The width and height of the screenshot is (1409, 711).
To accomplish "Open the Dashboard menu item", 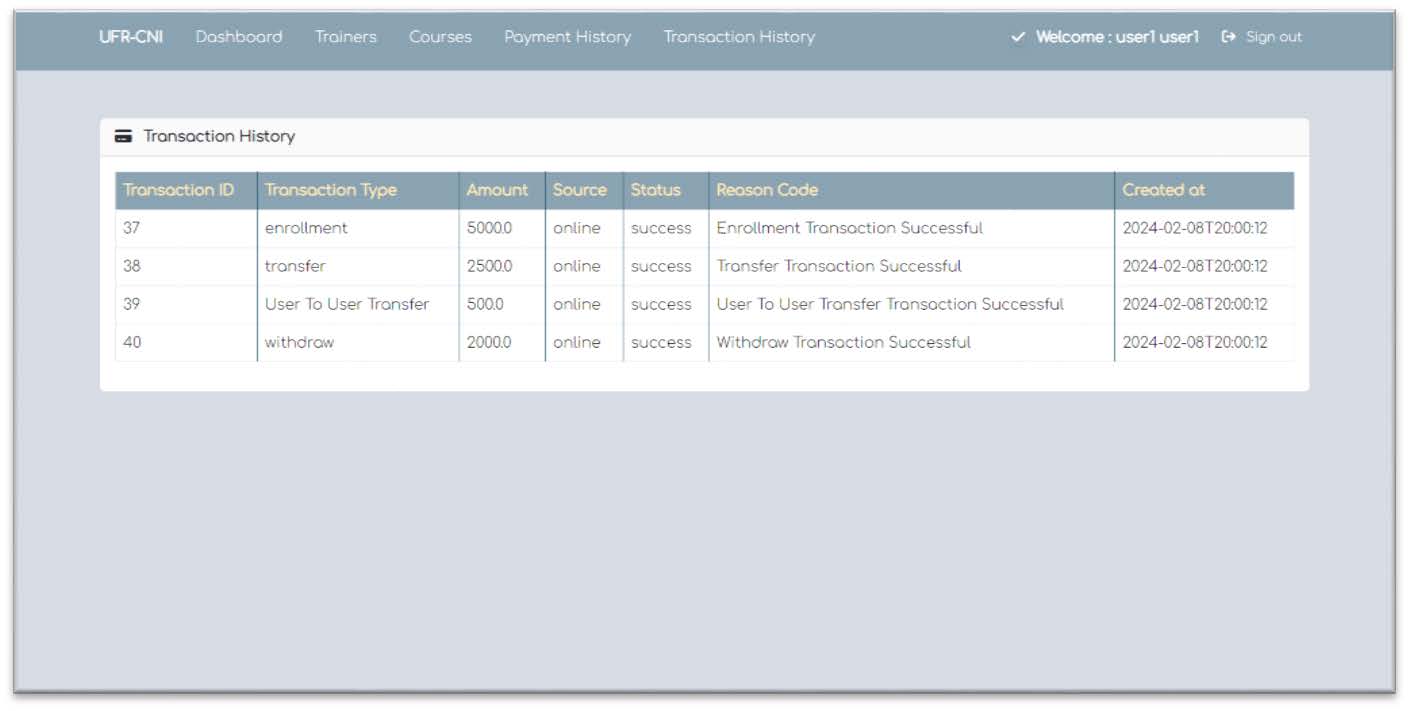I will point(239,36).
